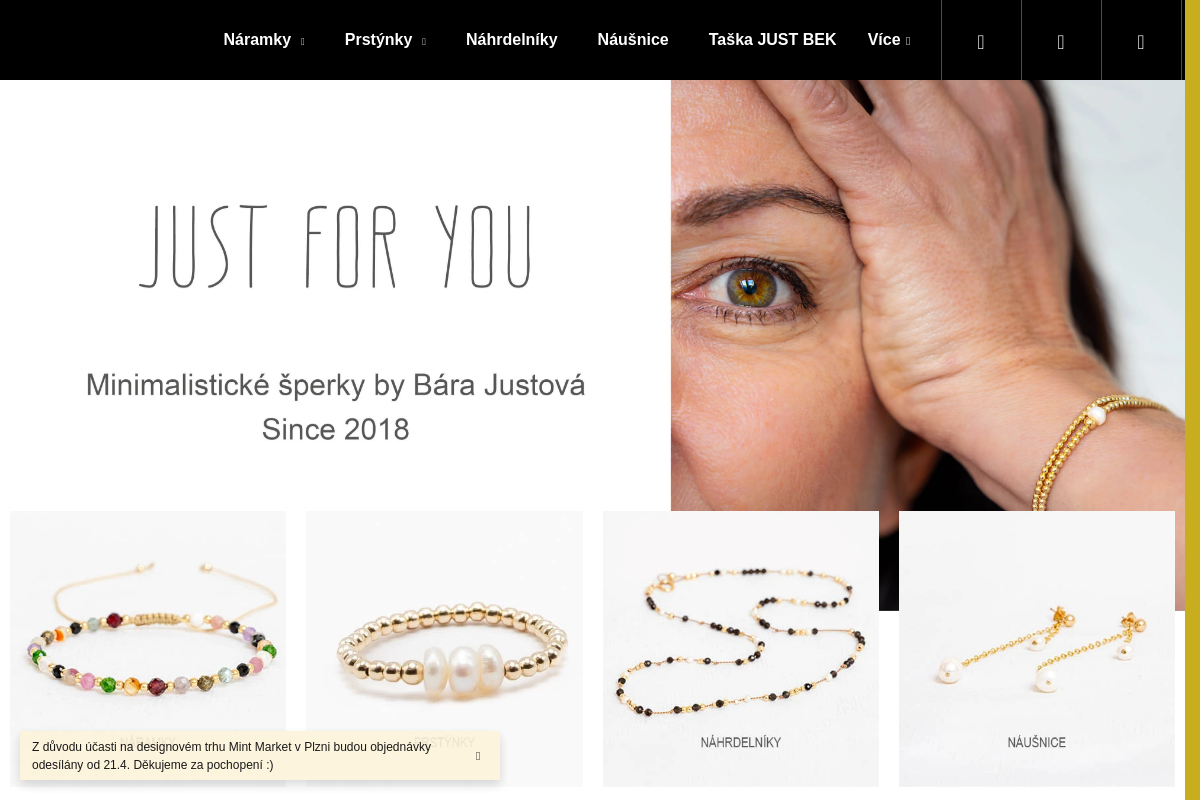The image size is (1200, 800).
Task: Dismiss the Mint Market notification bar
Action: tap(478, 756)
